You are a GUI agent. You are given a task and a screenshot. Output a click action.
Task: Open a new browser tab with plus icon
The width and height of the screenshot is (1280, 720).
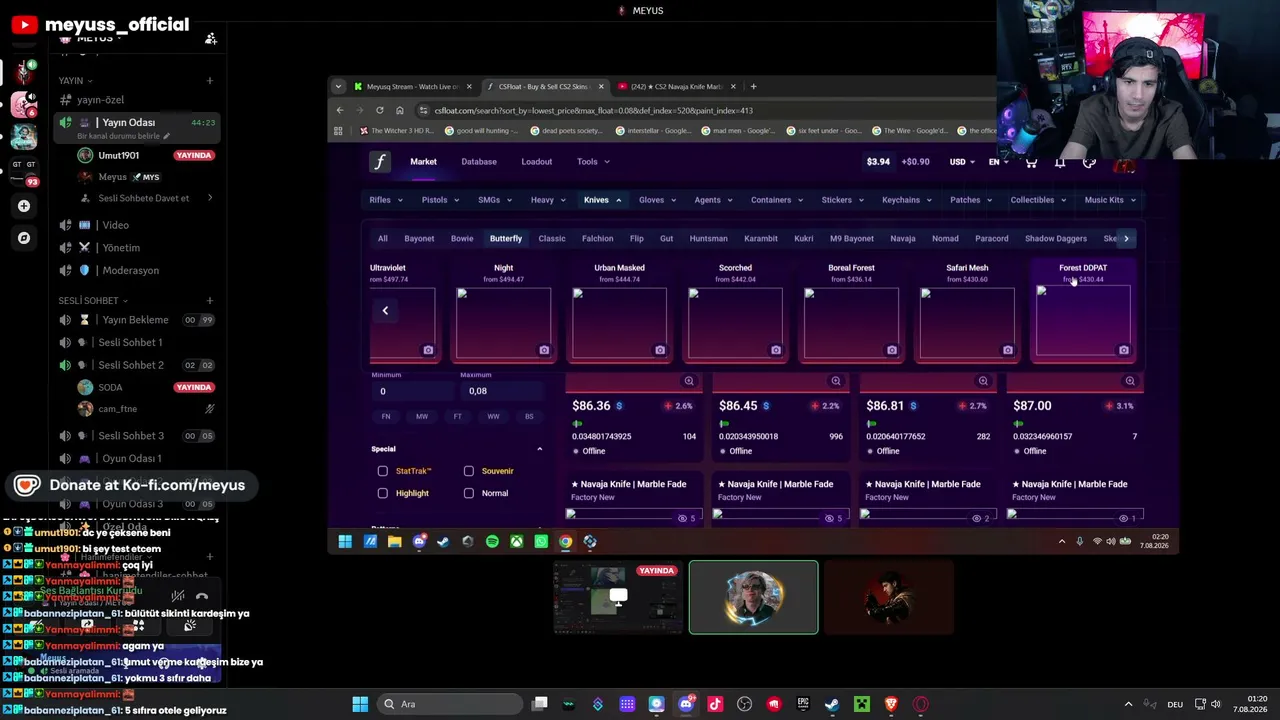click(753, 87)
